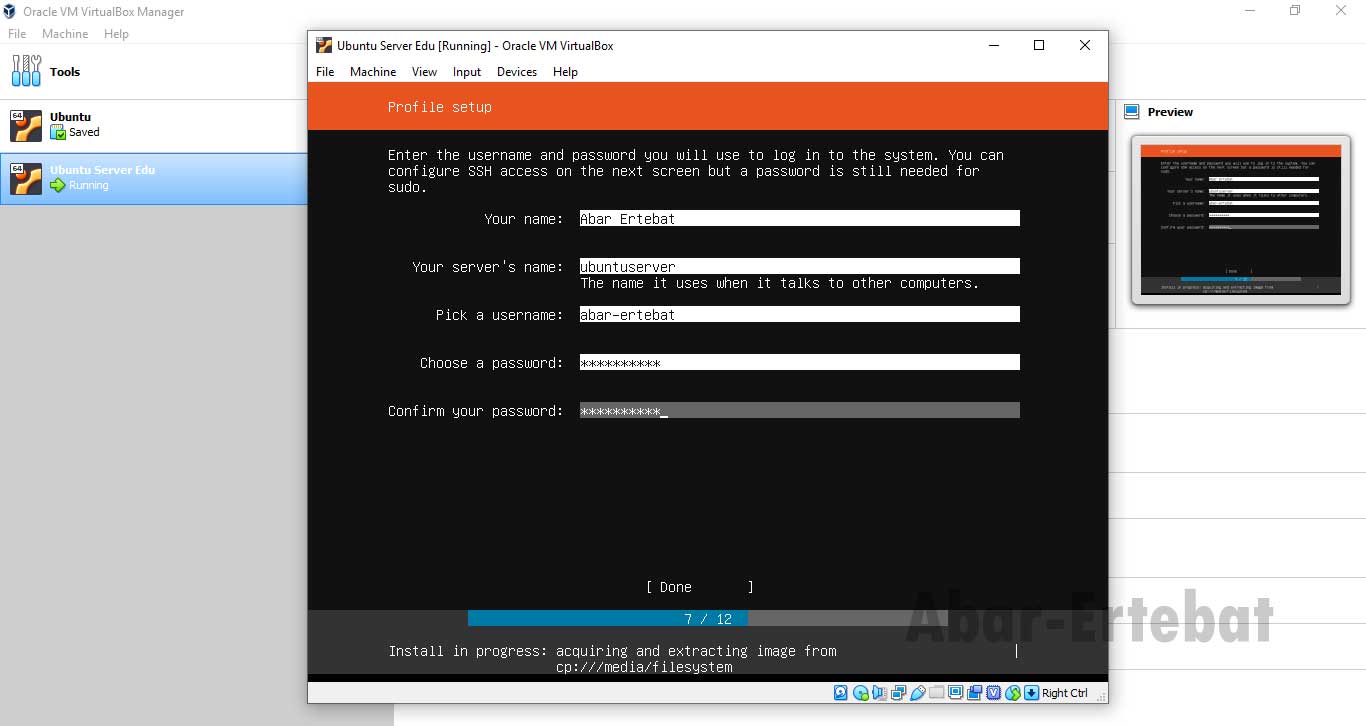The height and width of the screenshot is (726, 1366).
Task: Click the Your name field with Abar Ertebat
Action: click(x=800, y=218)
